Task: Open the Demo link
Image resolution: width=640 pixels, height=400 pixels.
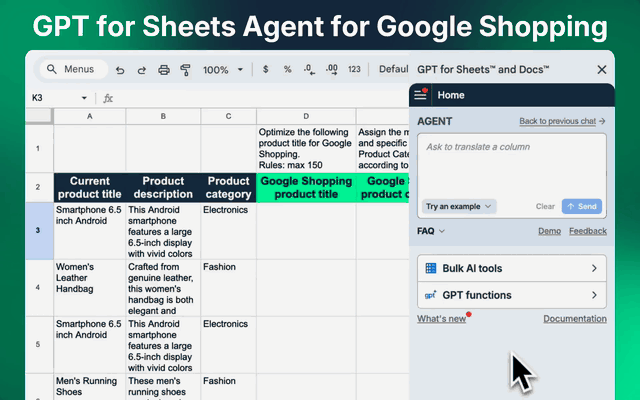Action: (549, 231)
